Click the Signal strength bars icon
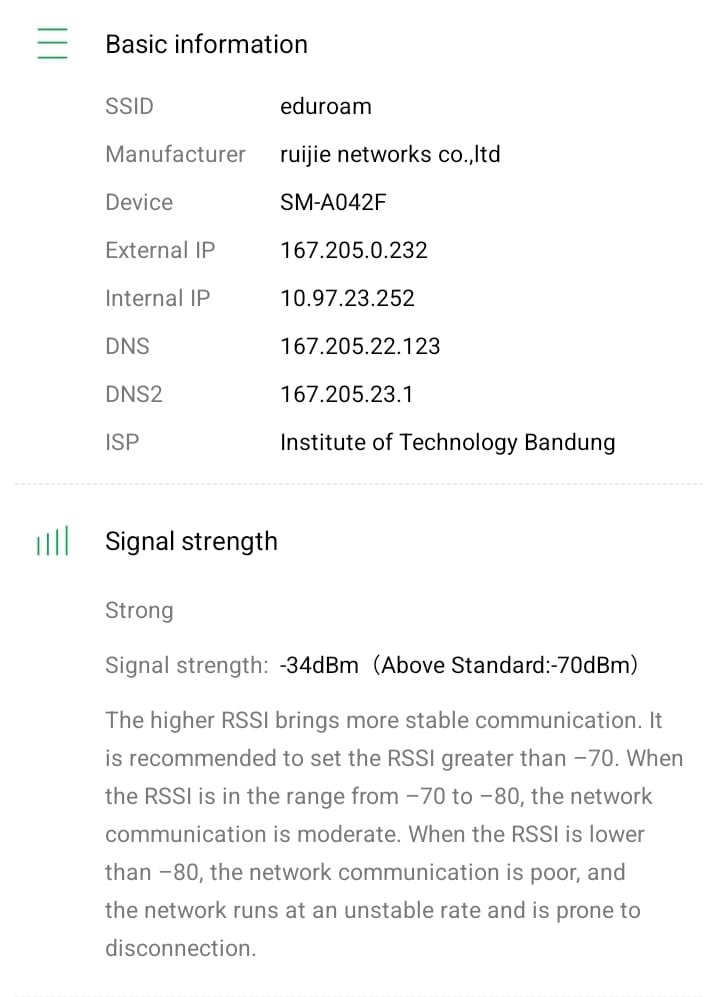Image resolution: width=719 pixels, height=997 pixels. click(52, 542)
